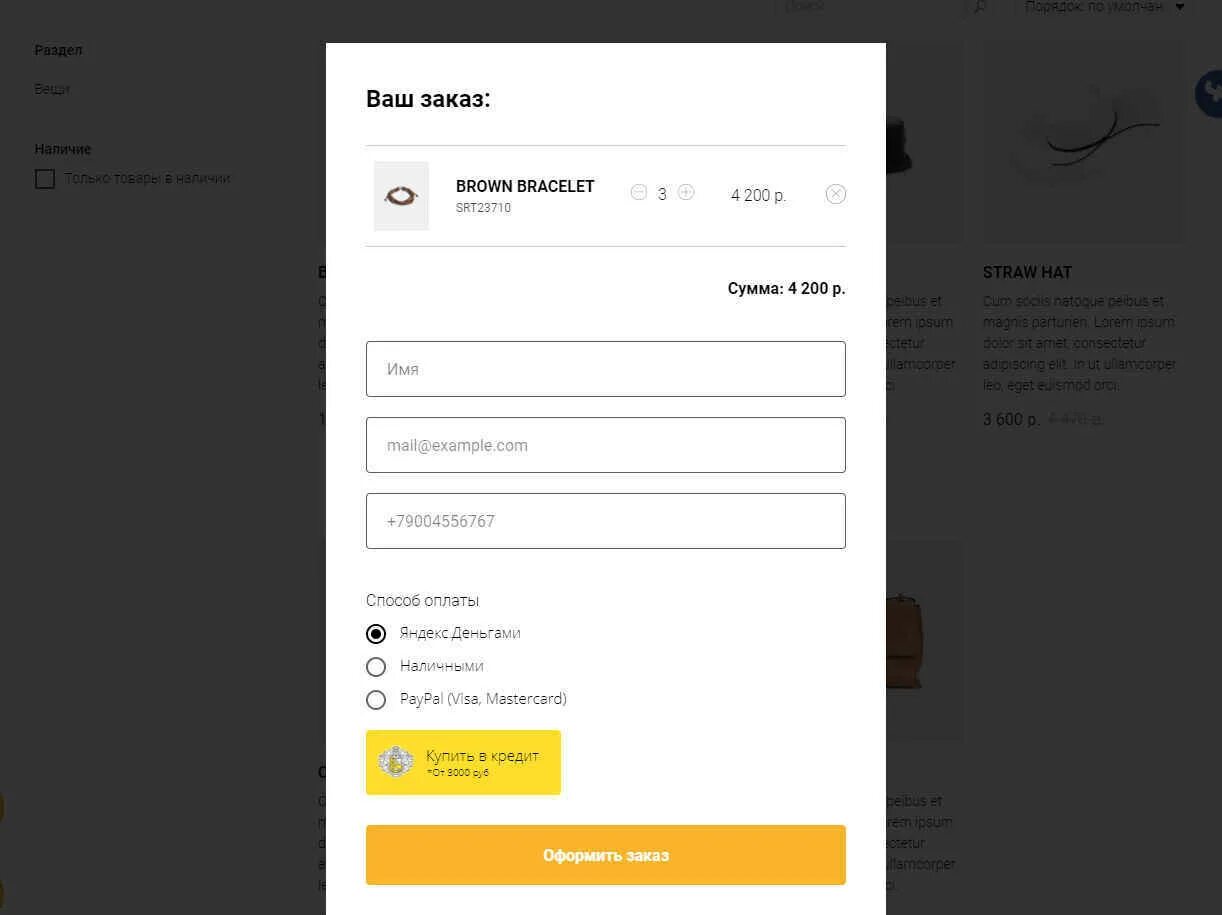
Task: Open the Порядок sorting dropdown
Action: pos(1104,7)
